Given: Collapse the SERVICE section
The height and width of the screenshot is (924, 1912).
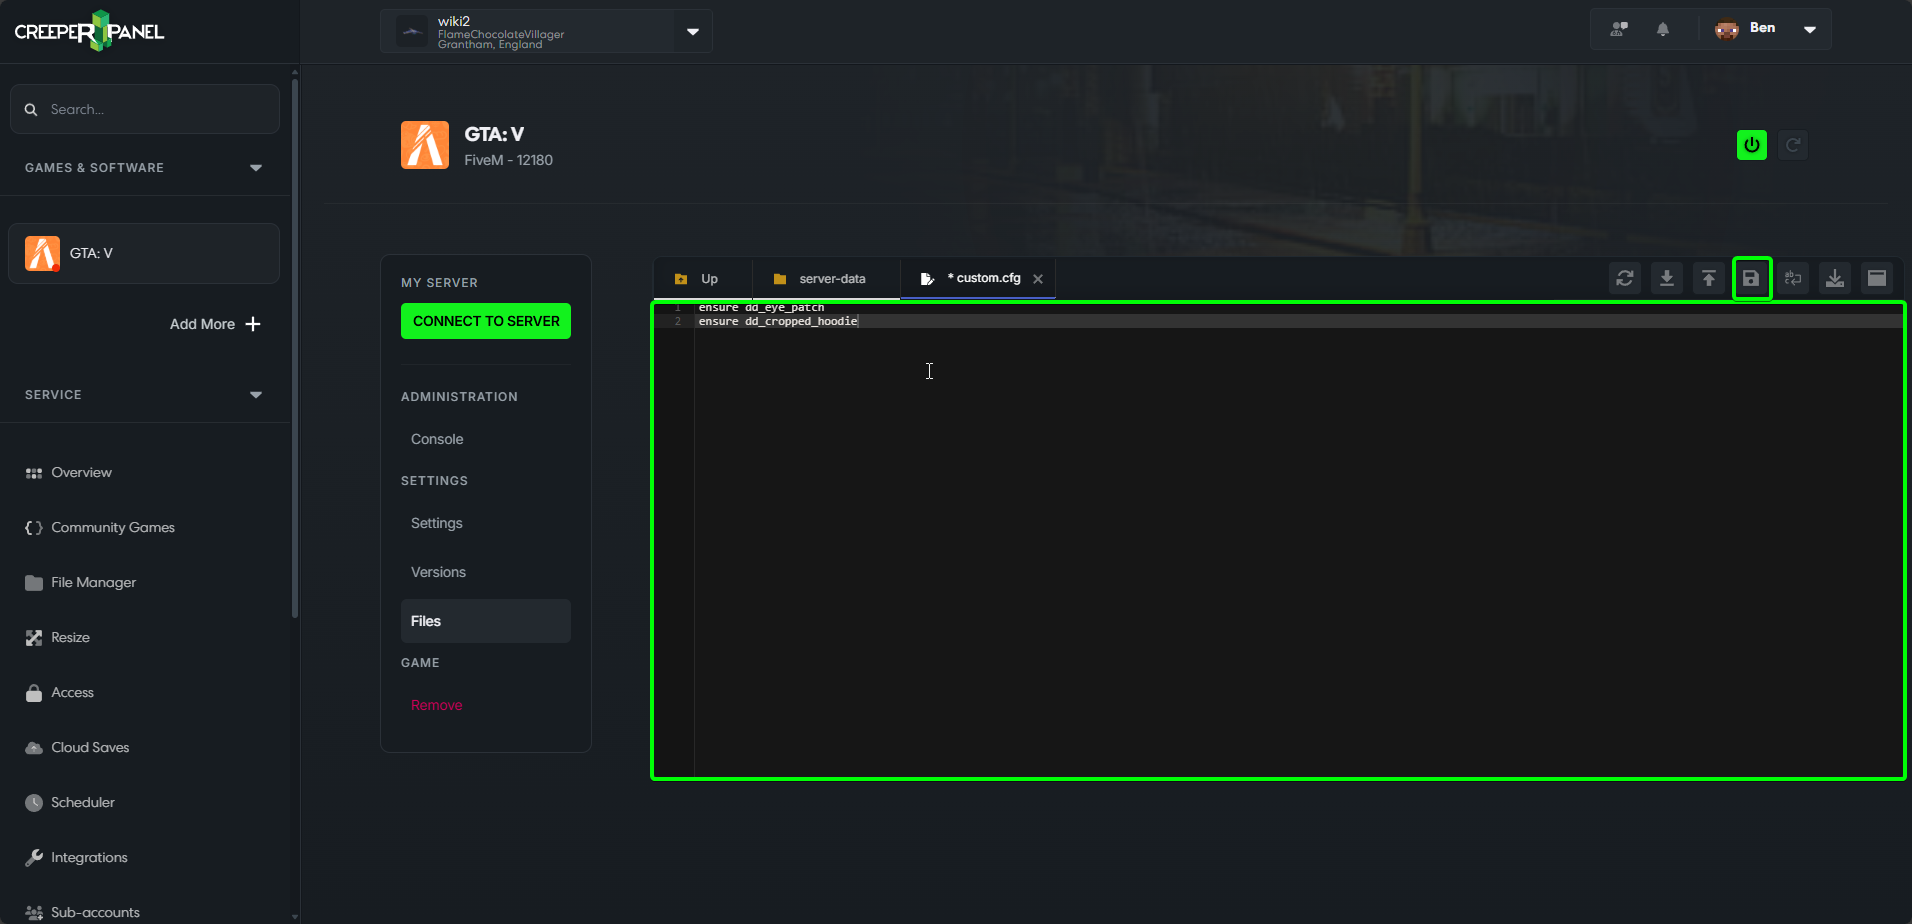Looking at the screenshot, I should click(x=256, y=394).
